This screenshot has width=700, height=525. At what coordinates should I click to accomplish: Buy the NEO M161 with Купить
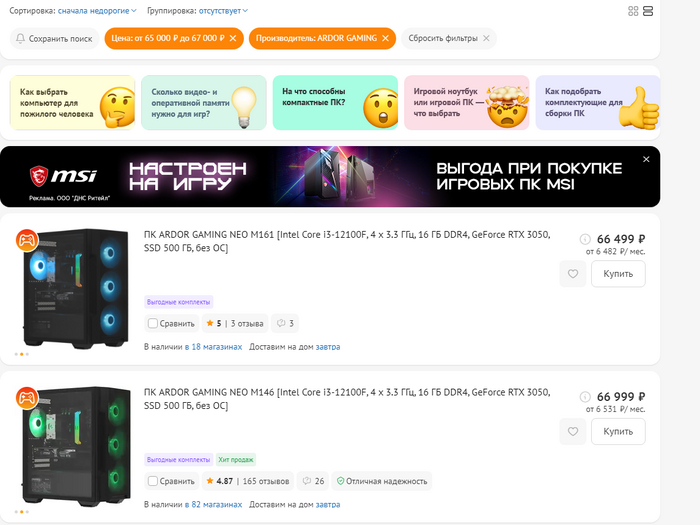click(x=618, y=274)
